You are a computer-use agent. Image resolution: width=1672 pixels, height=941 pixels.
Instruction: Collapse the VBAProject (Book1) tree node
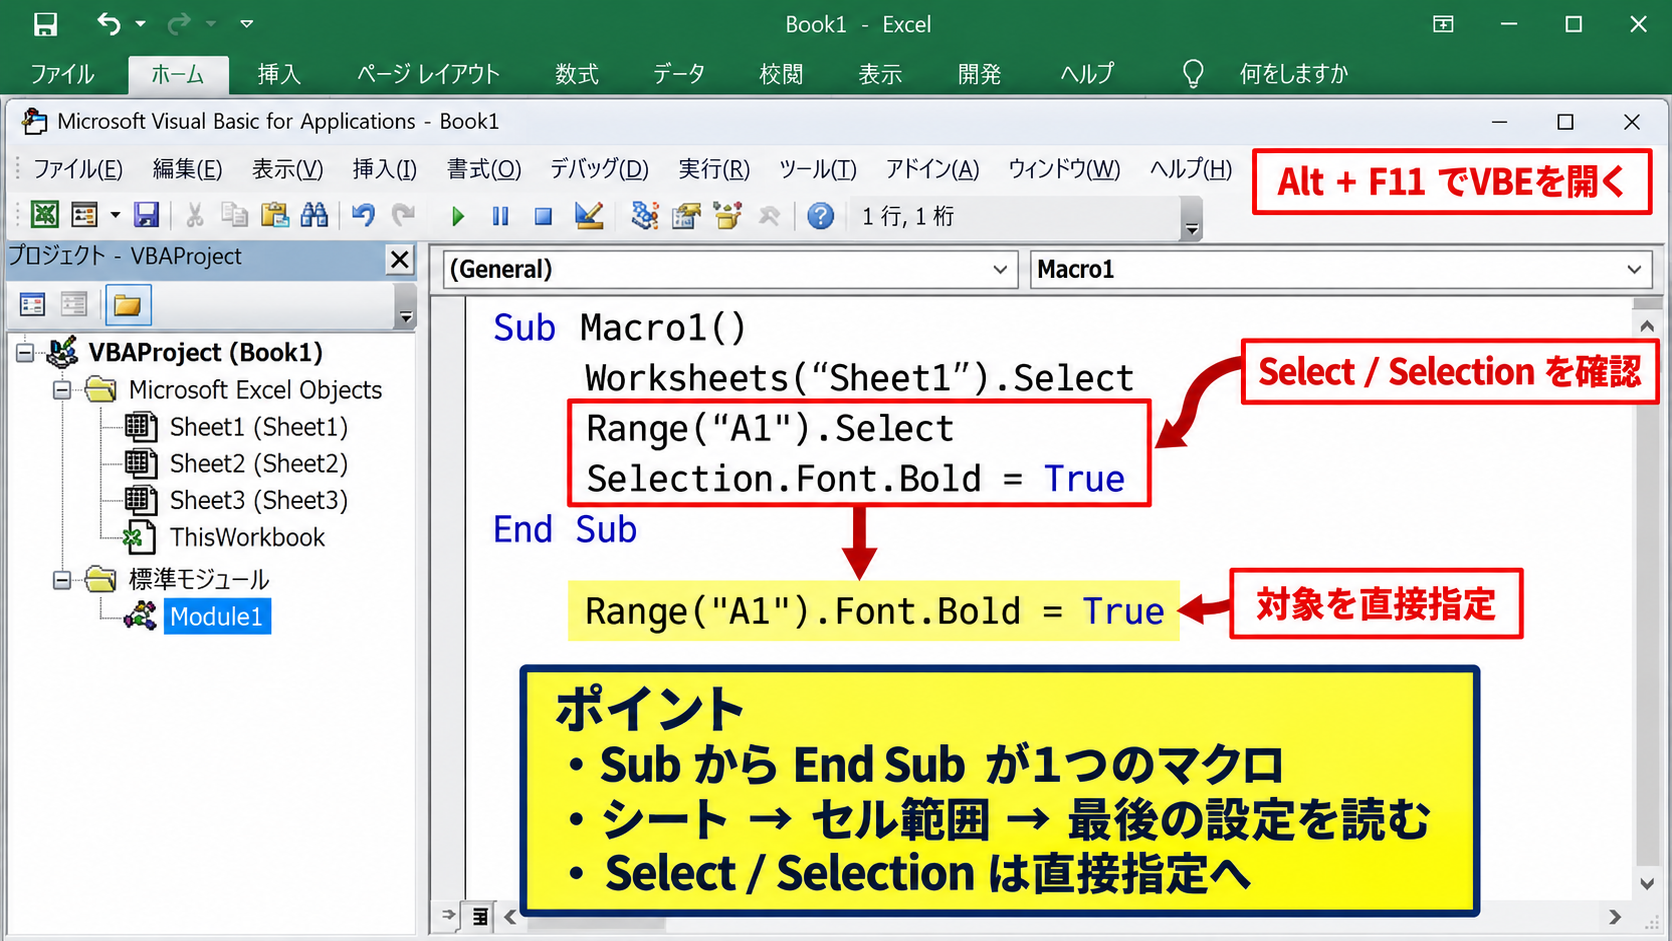[x=25, y=352]
